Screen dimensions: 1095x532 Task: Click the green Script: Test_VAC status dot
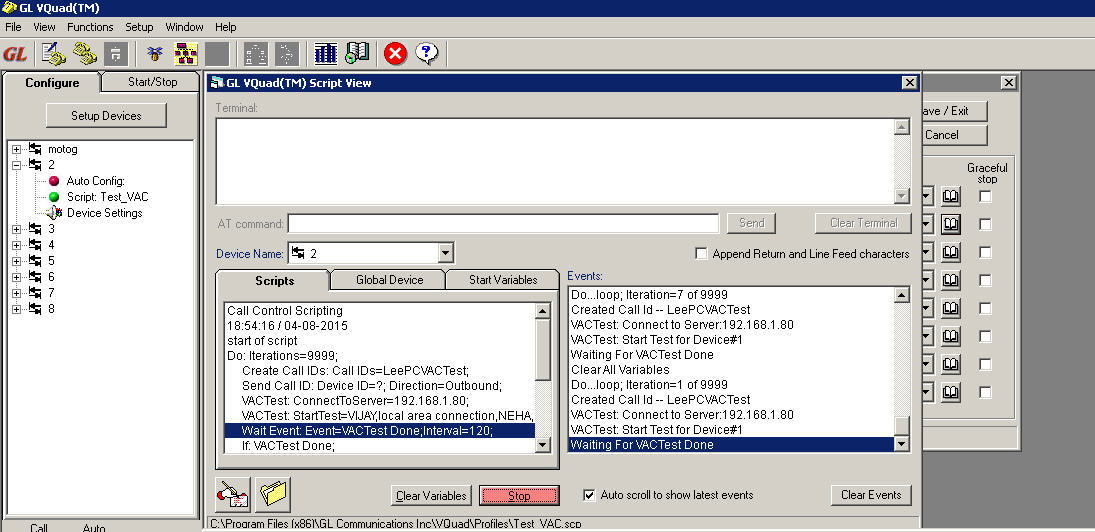point(54,197)
